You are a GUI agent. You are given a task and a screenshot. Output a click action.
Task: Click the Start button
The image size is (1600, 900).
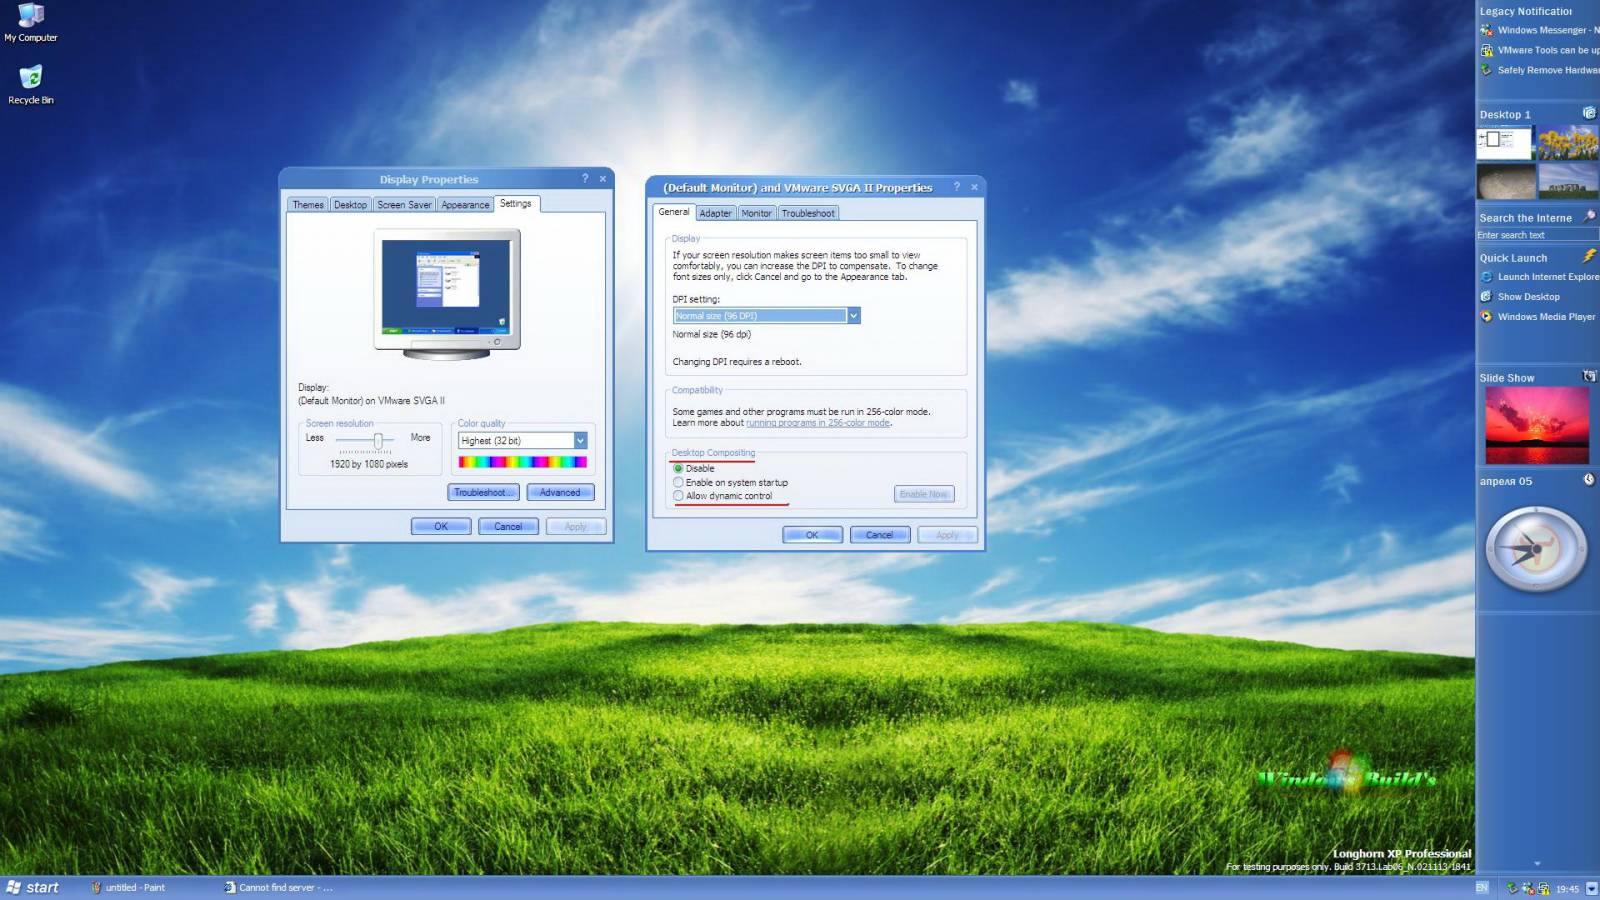pyautogui.click(x=33, y=888)
